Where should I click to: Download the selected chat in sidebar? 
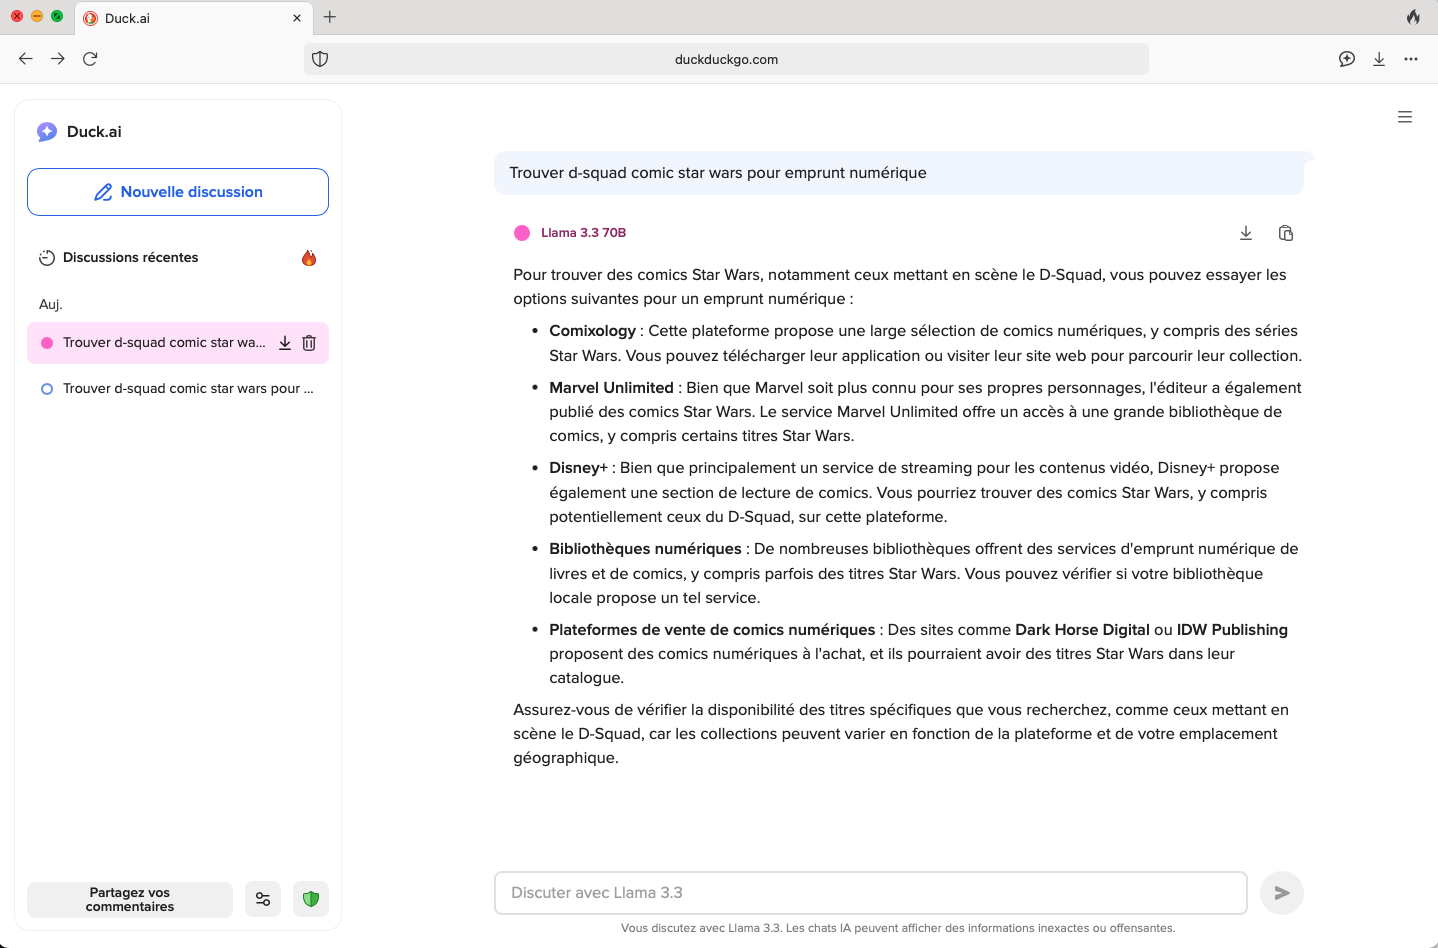click(285, 343)
